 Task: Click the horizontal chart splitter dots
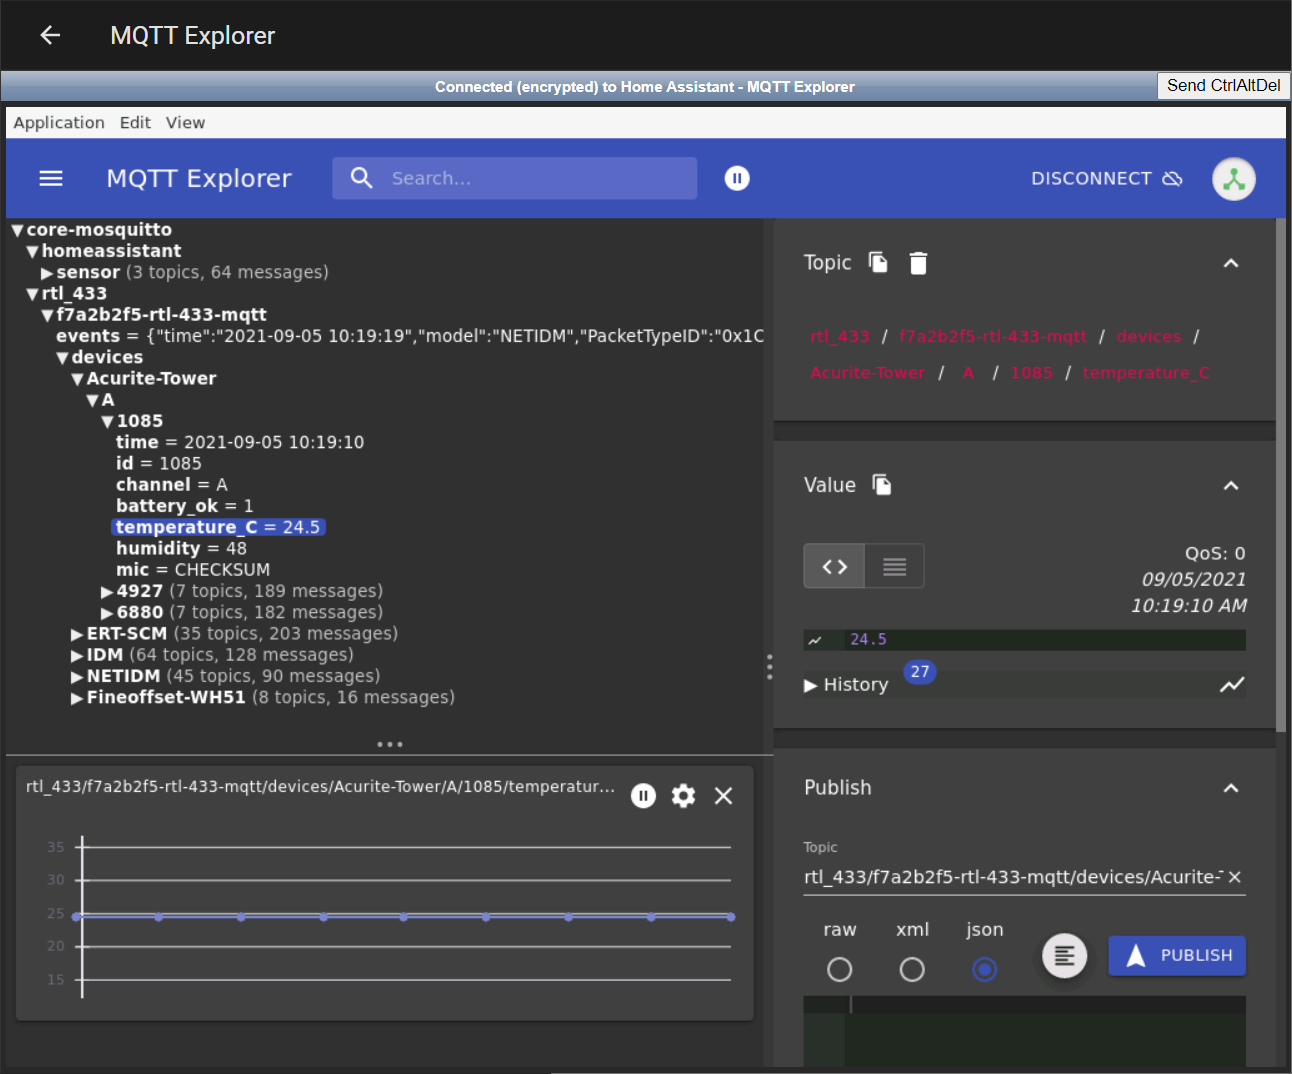click(x=389, y=744)
